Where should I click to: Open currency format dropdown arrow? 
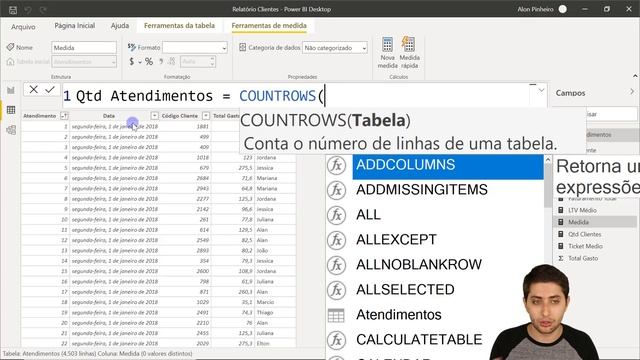[140, 62]
